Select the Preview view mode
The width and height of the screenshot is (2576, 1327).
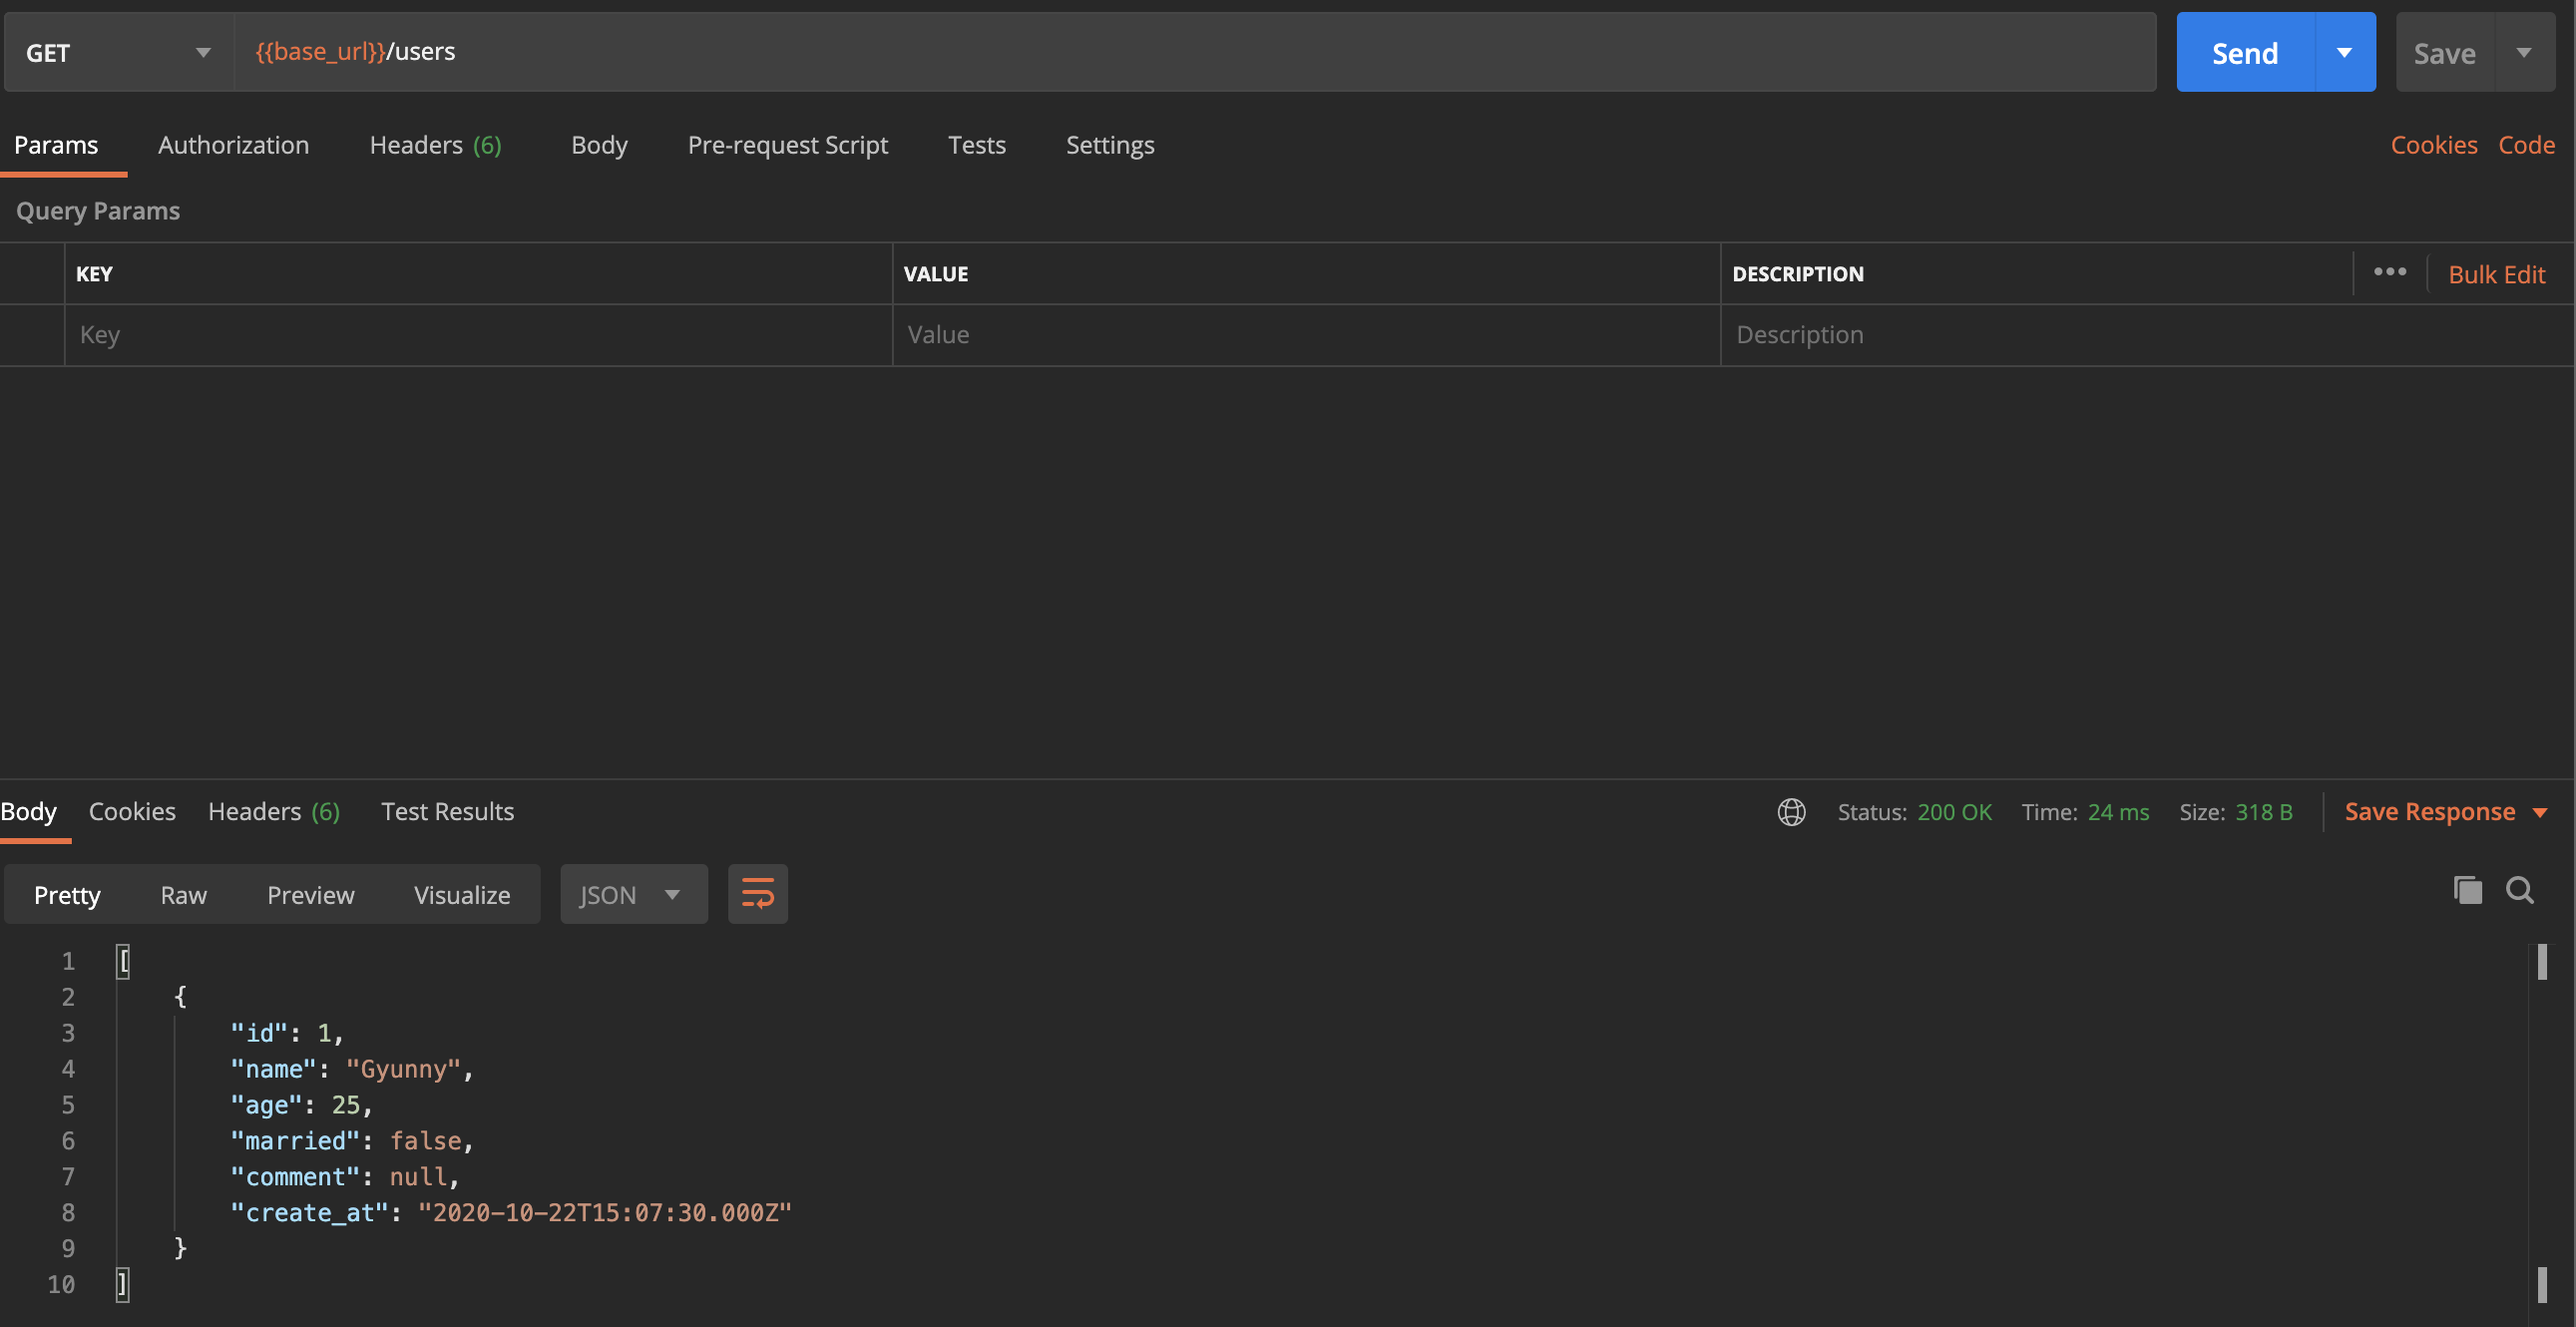click(310, 894)
